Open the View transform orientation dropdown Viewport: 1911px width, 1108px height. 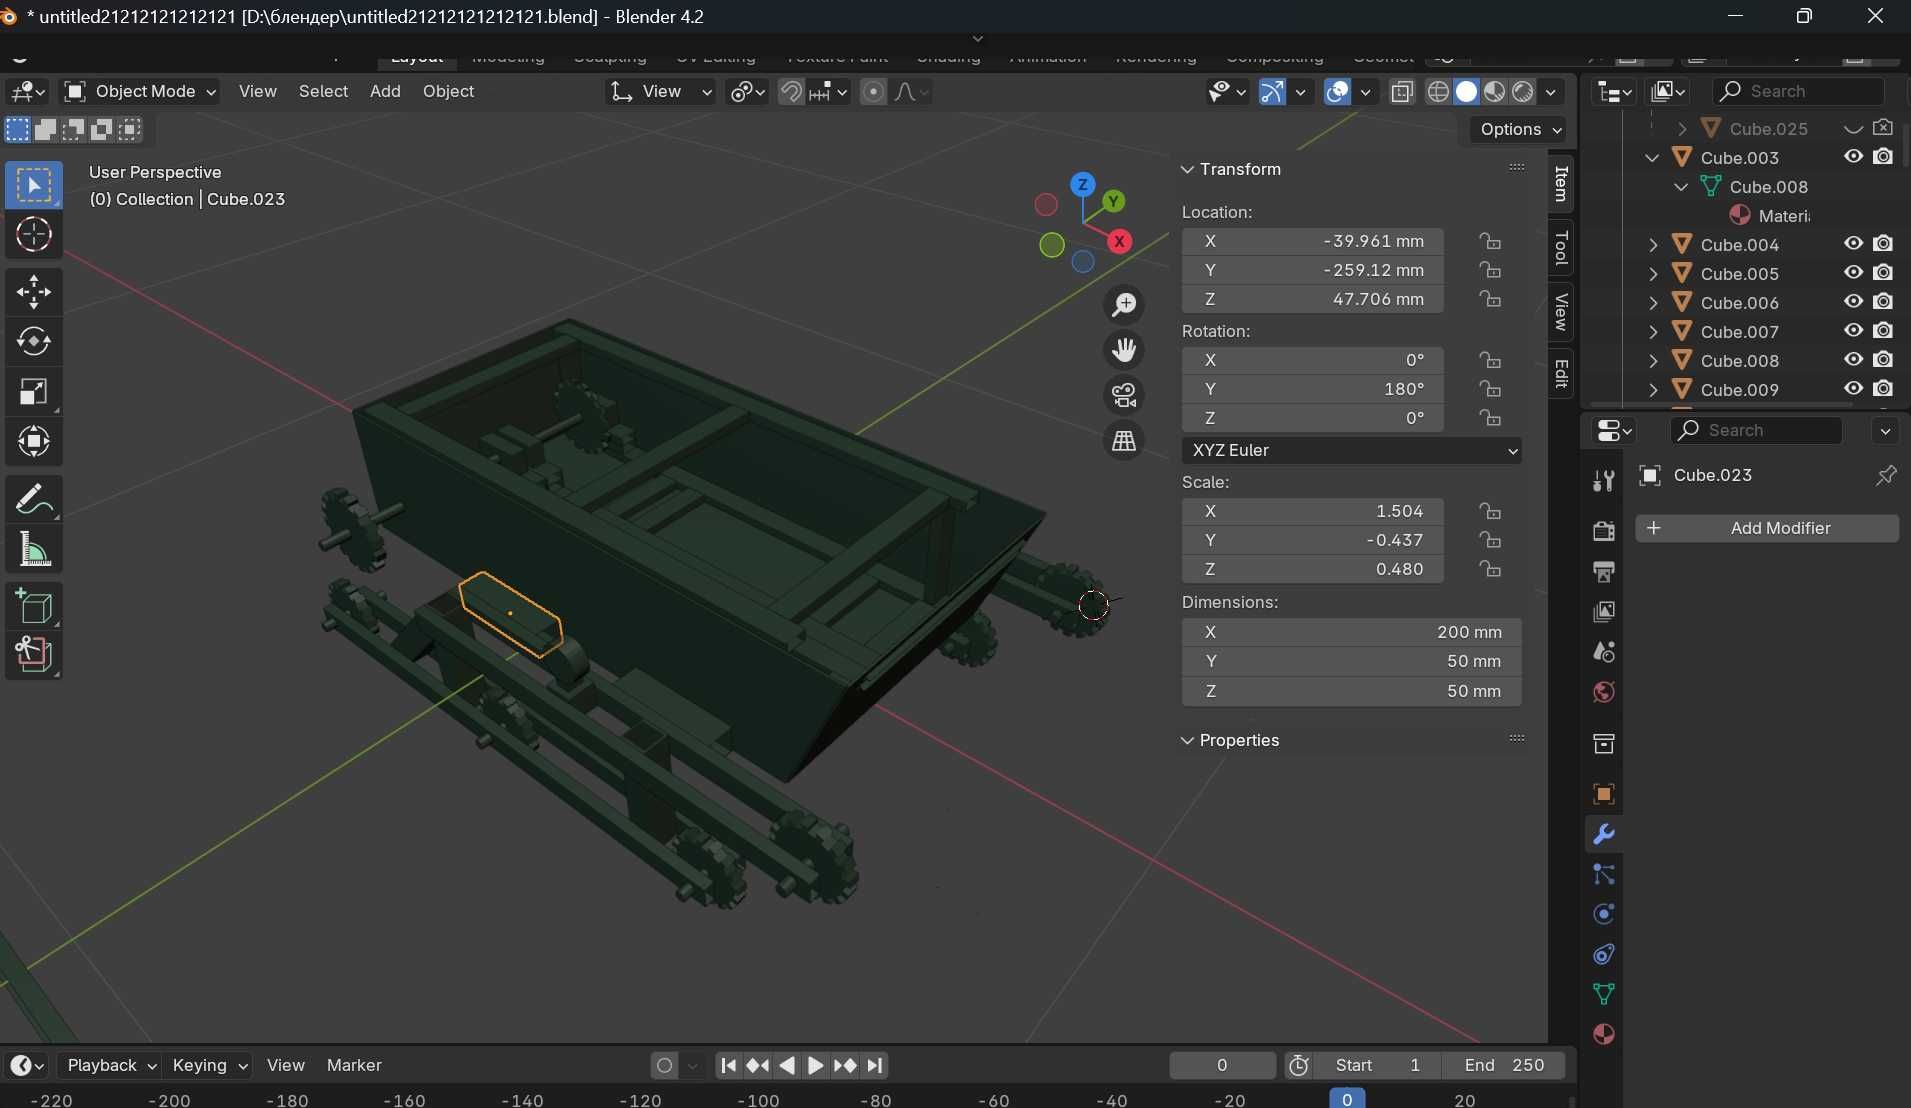point(660,92)
